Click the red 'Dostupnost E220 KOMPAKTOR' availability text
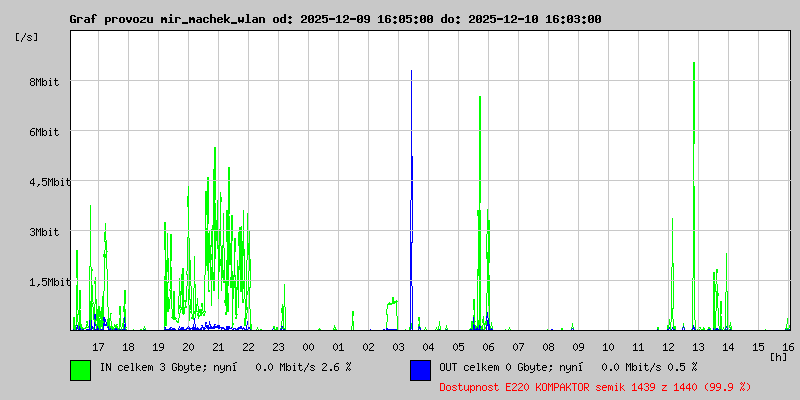Image resolution: width=800 pixels, height=400 pixels. [595, 387]
